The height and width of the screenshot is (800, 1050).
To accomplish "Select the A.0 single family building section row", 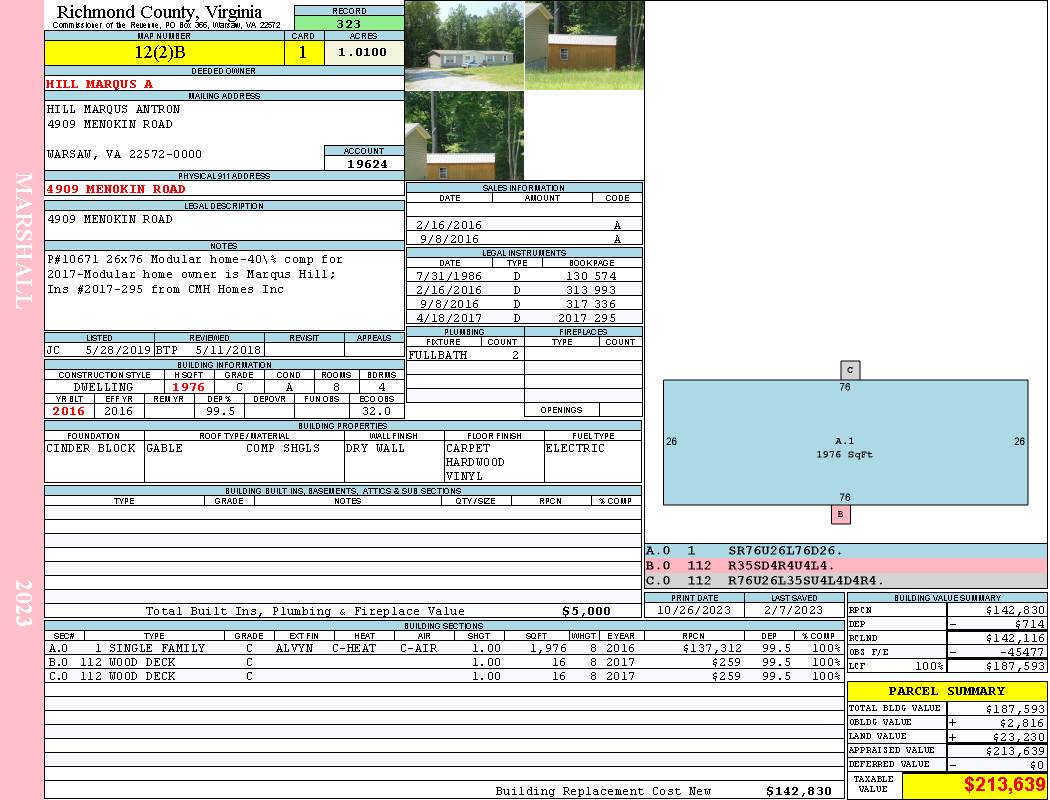I will (445, 648).
